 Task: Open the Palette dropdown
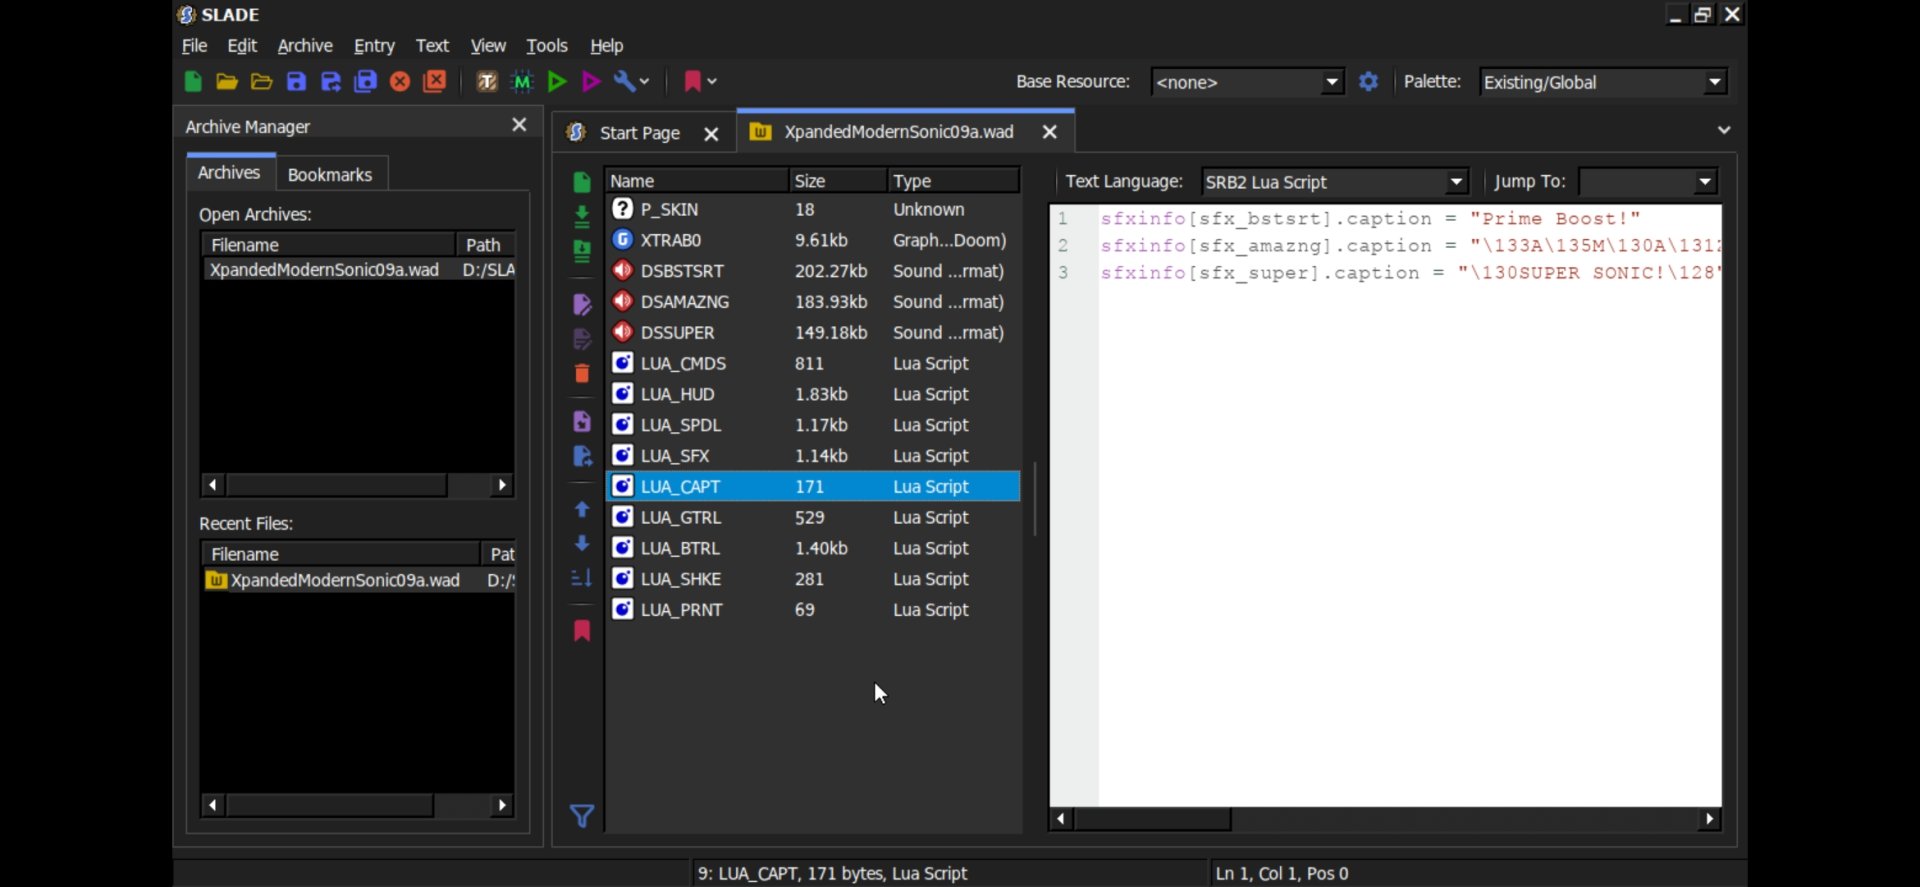[1715, 82]
